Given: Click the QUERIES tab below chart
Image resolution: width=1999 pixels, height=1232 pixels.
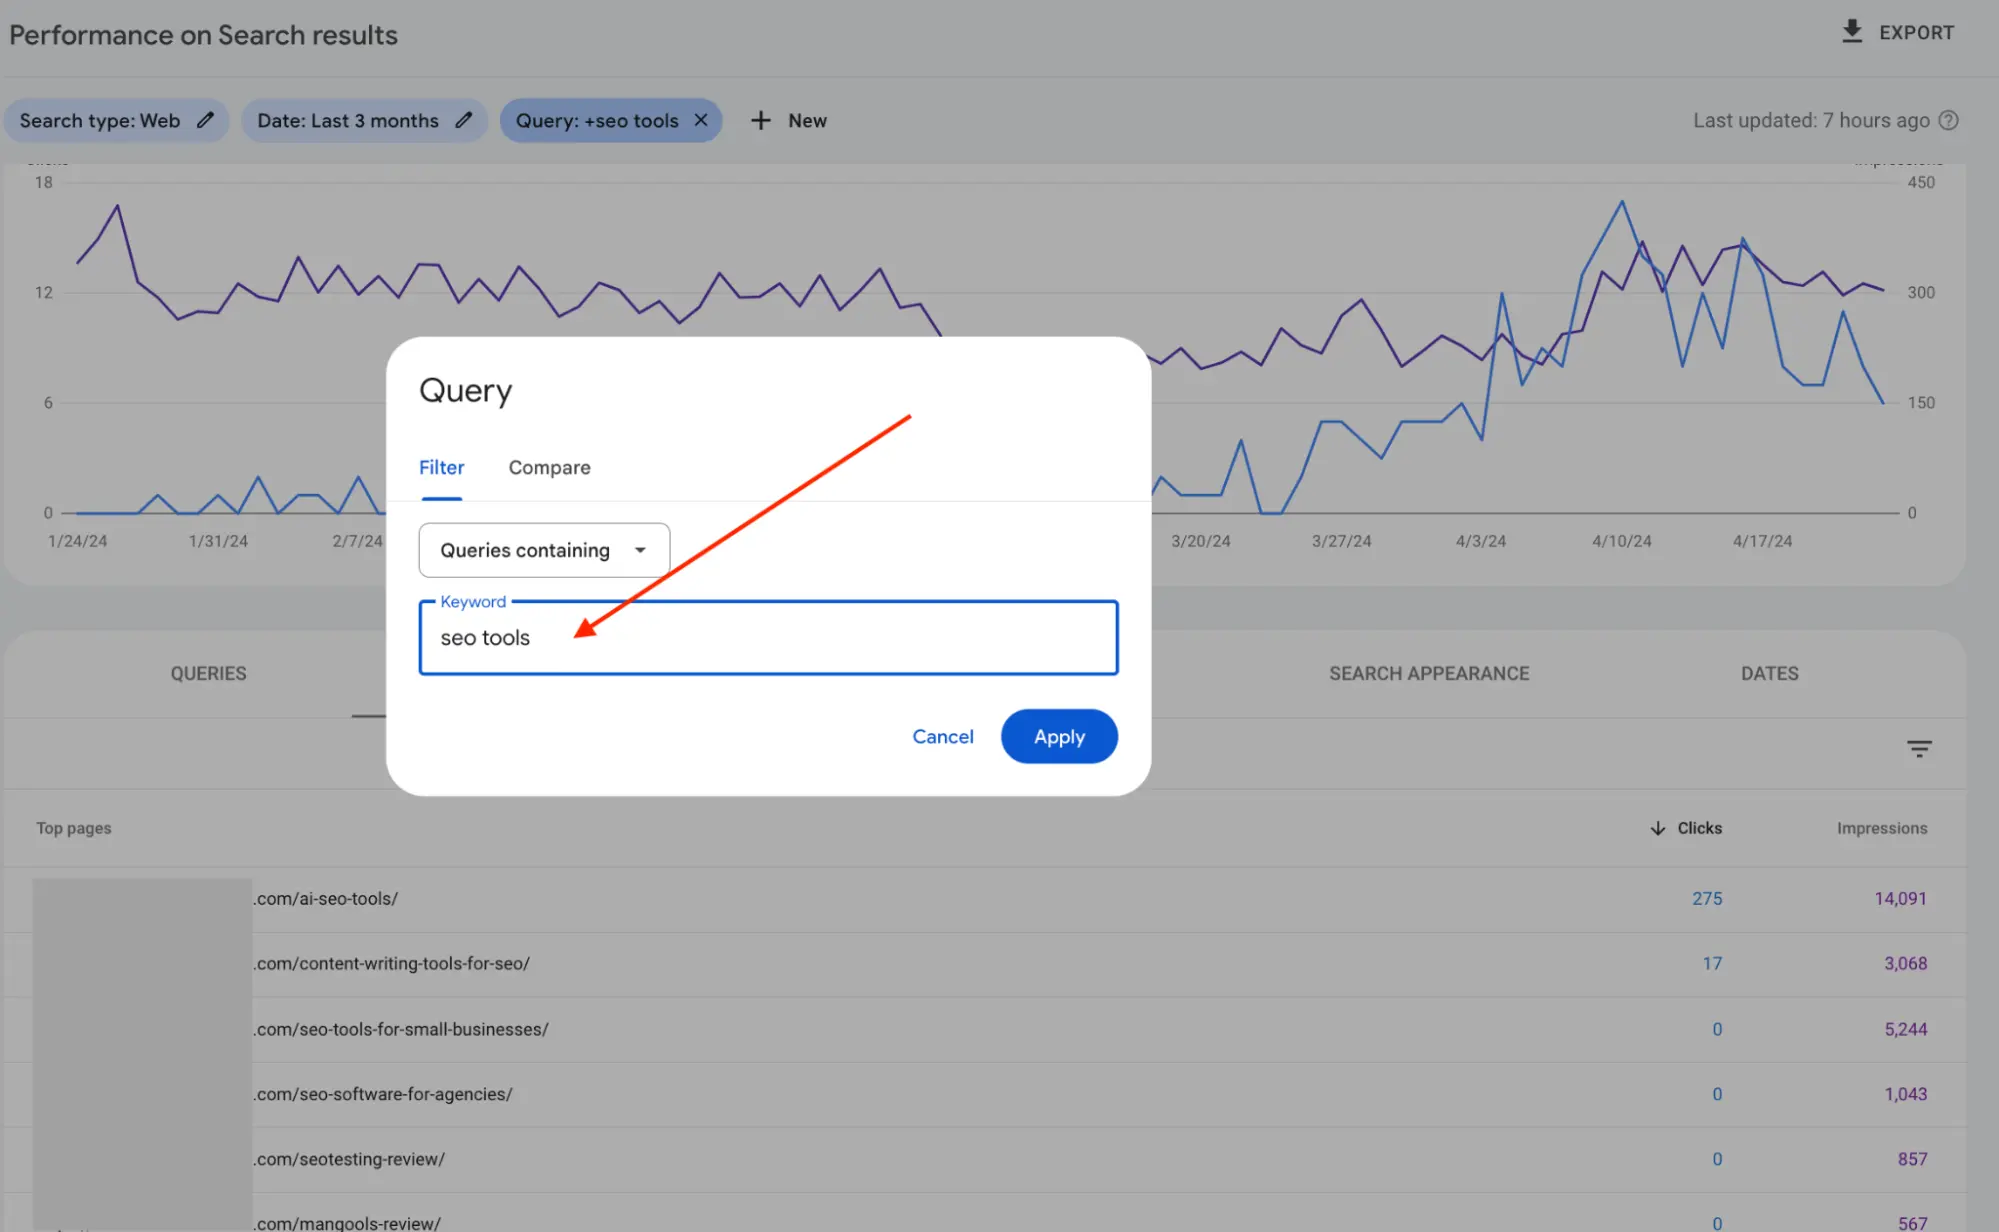Looking at the screenshot, I should 208,672.
